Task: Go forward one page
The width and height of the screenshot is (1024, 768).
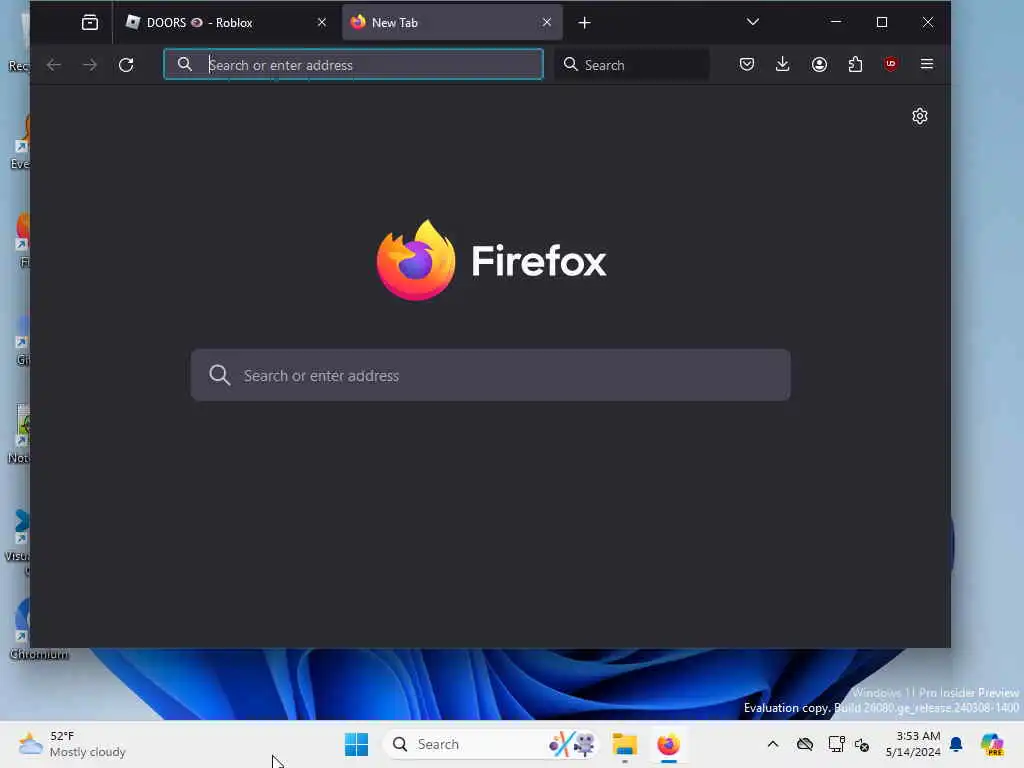Action: 90,65
